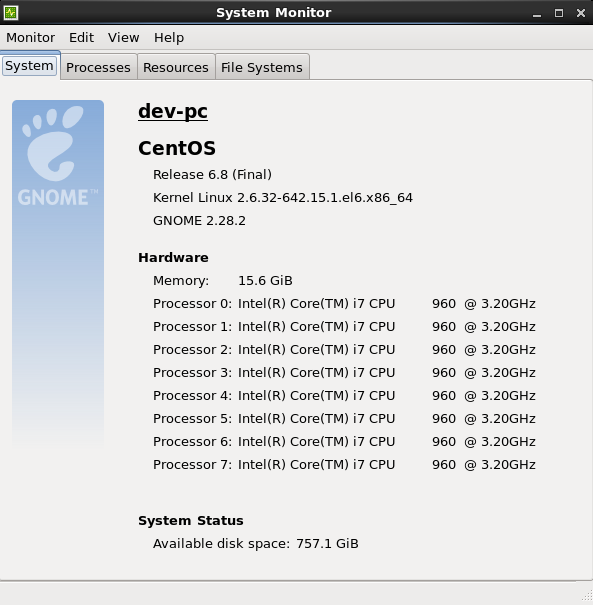Click the Processor 1 entry
This screenshot has height=605, width=593.
tap(344, 327)
